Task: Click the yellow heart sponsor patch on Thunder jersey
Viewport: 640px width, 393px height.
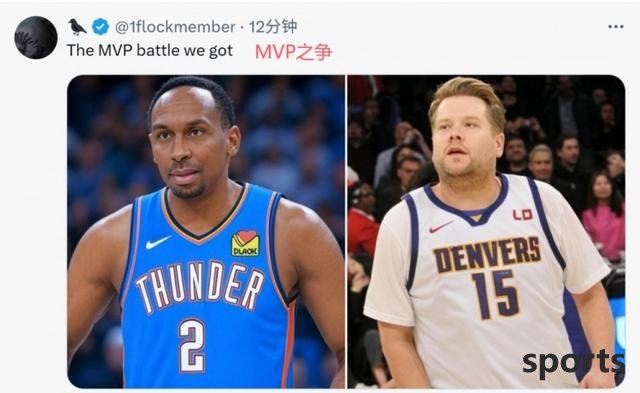Action: coord(245,243)
